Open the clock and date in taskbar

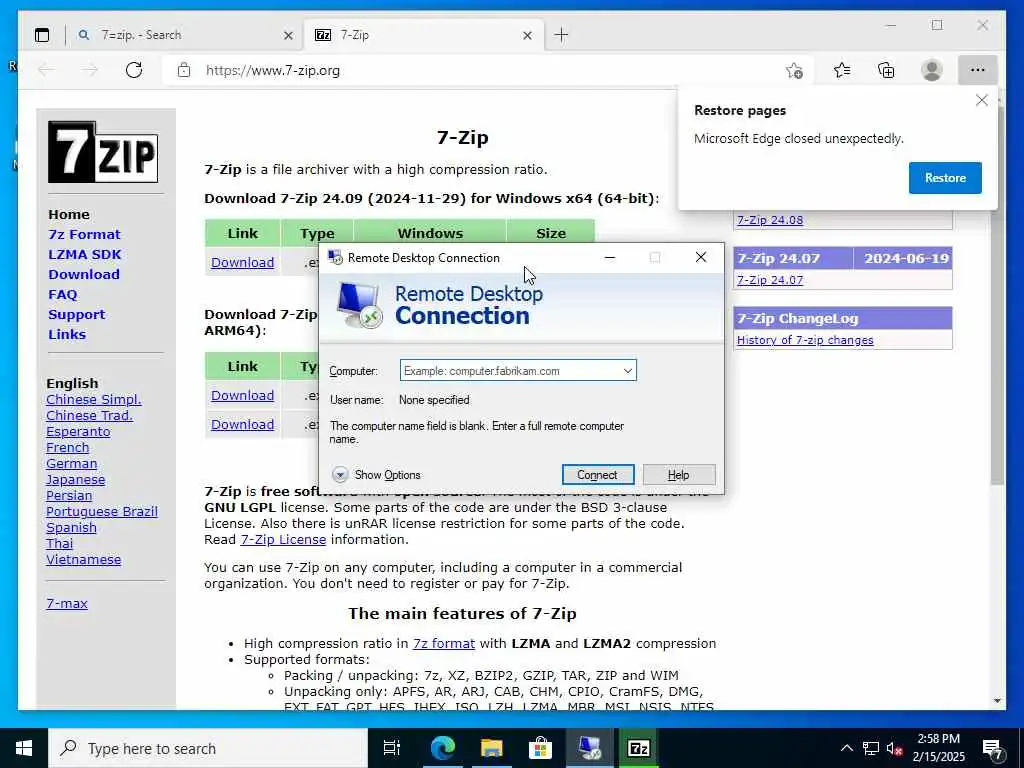[x=938, y=748]
